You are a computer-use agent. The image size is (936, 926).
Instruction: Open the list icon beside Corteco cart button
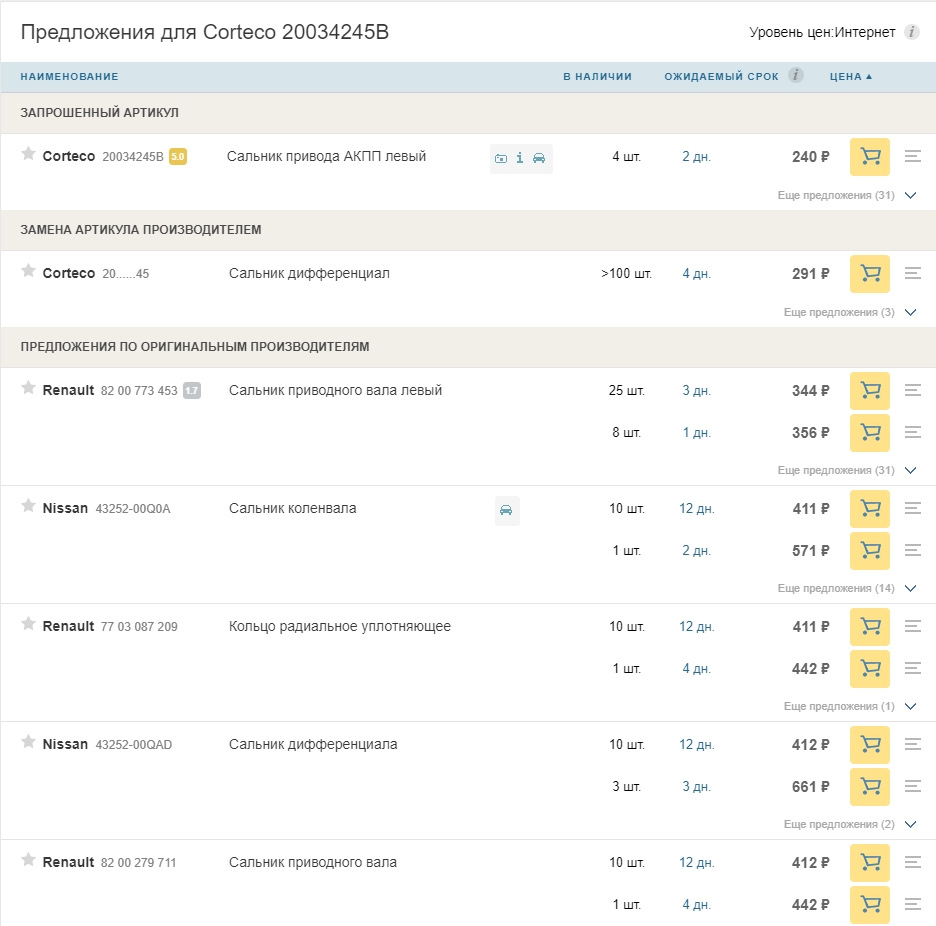coord(912,158)
